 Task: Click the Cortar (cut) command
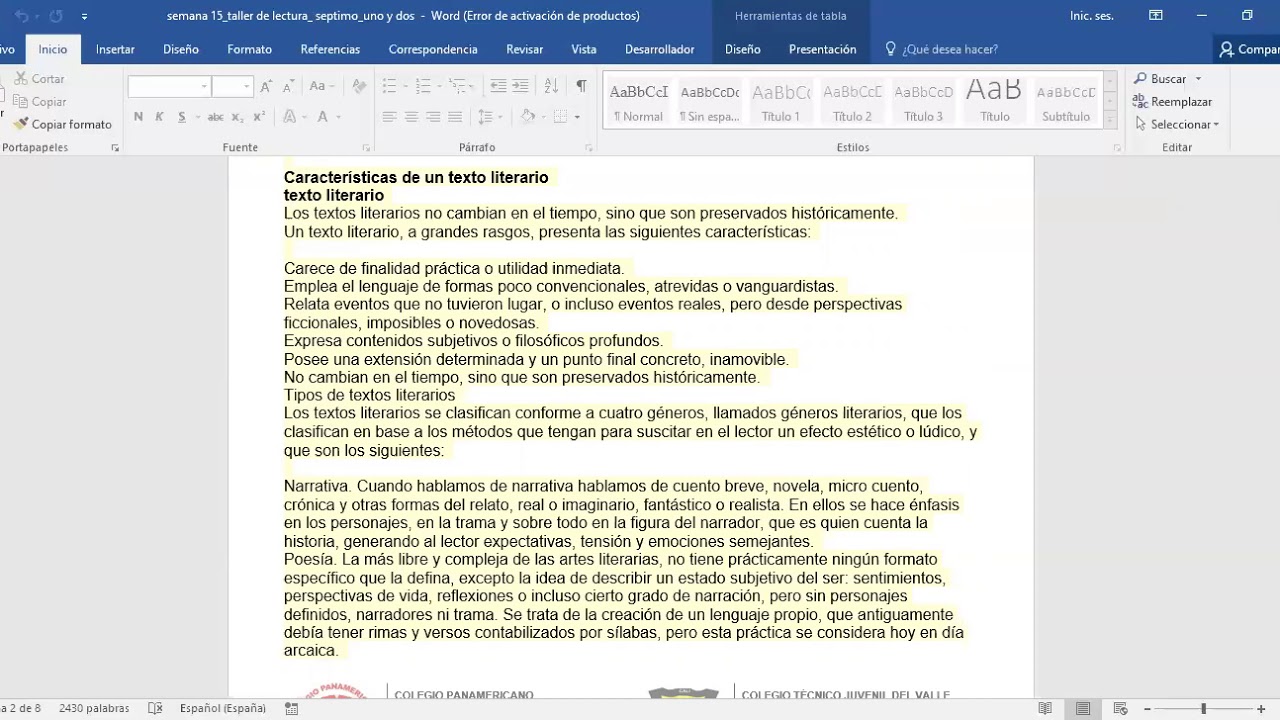coord(40,78)
